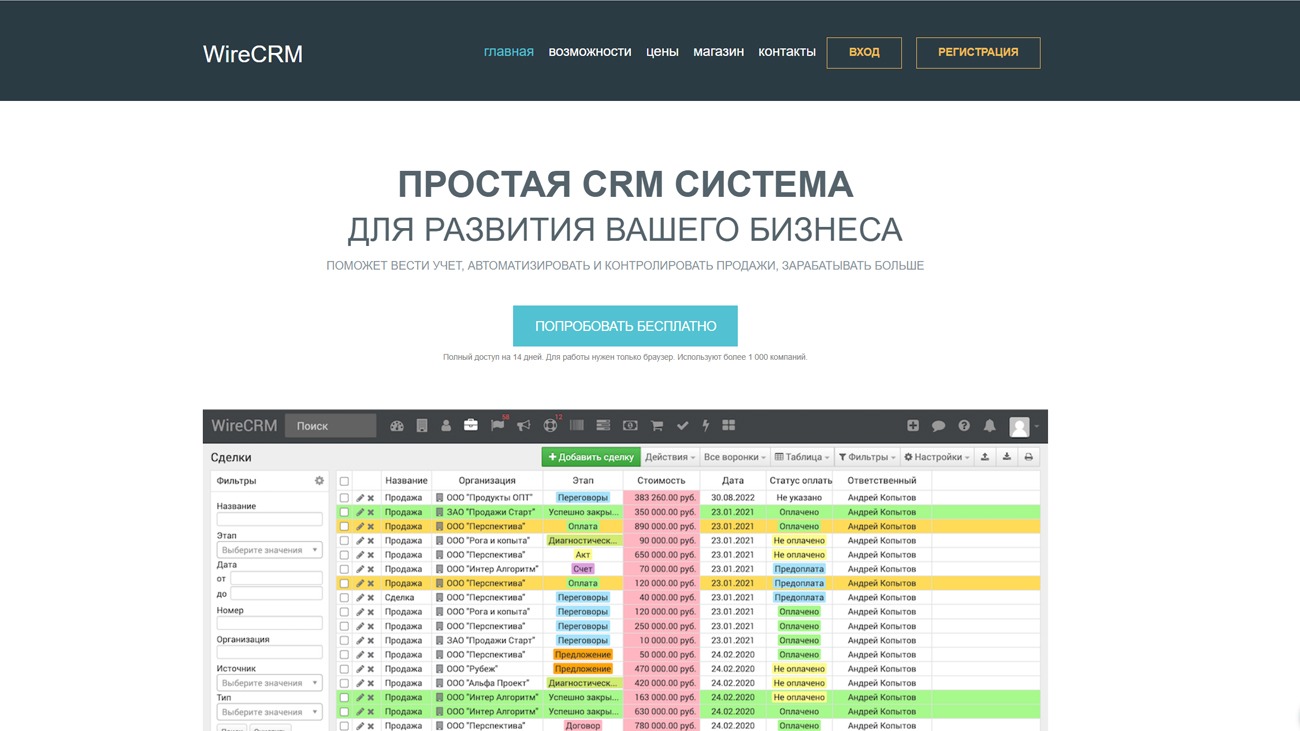
Task: Click the flag icon showing 58 notifications
Action: [496, 425]
